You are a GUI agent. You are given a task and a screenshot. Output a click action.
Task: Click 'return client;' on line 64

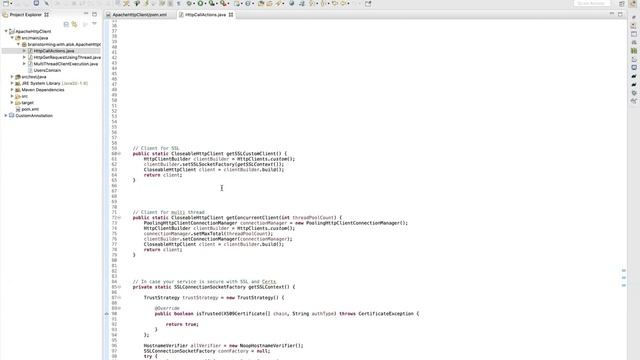pyautogui.click(x=163, y=175)
